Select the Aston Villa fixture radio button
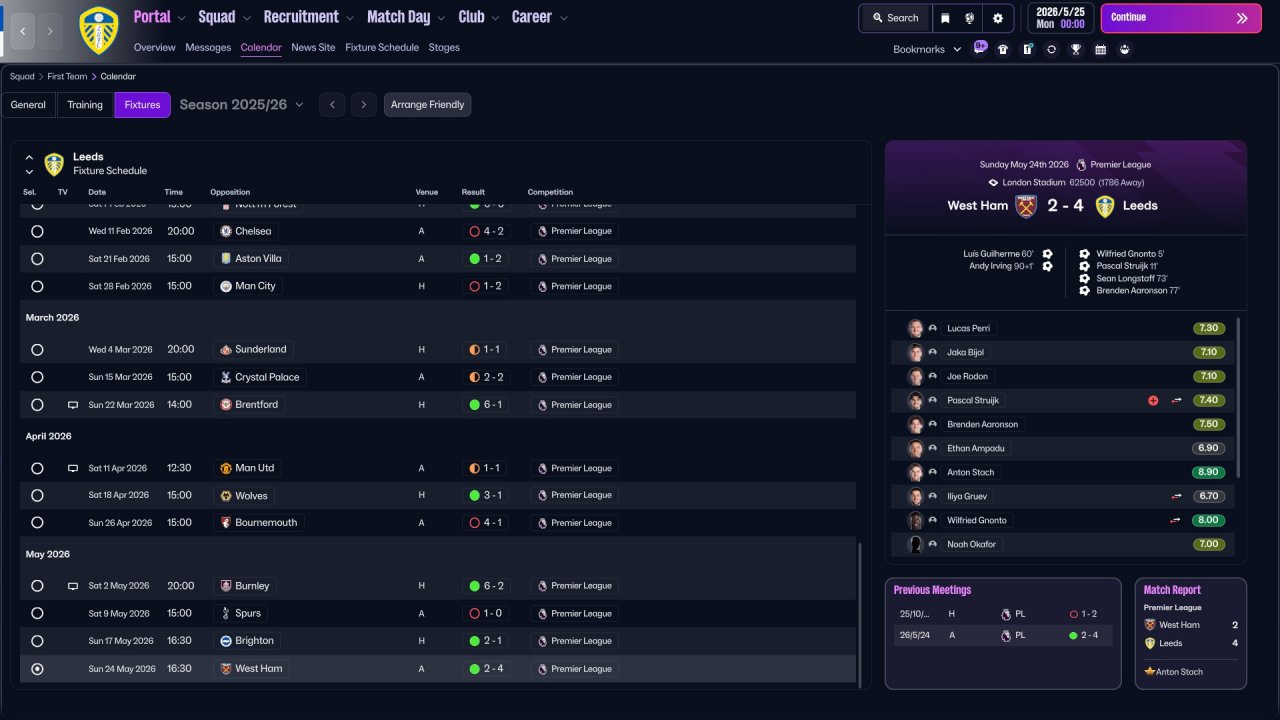The image size is (1280, 720). tap(37, 259)
